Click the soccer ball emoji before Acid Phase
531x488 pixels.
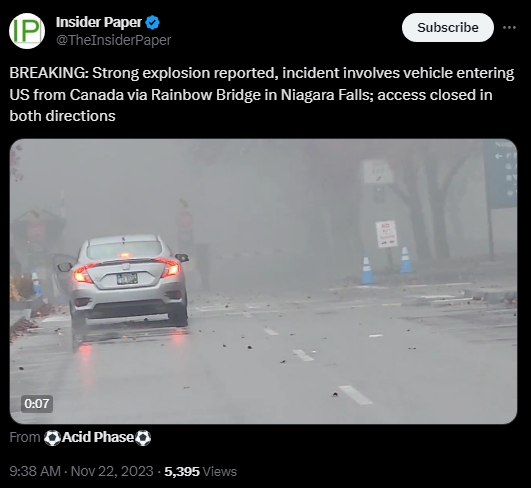[x=52, y=438]
